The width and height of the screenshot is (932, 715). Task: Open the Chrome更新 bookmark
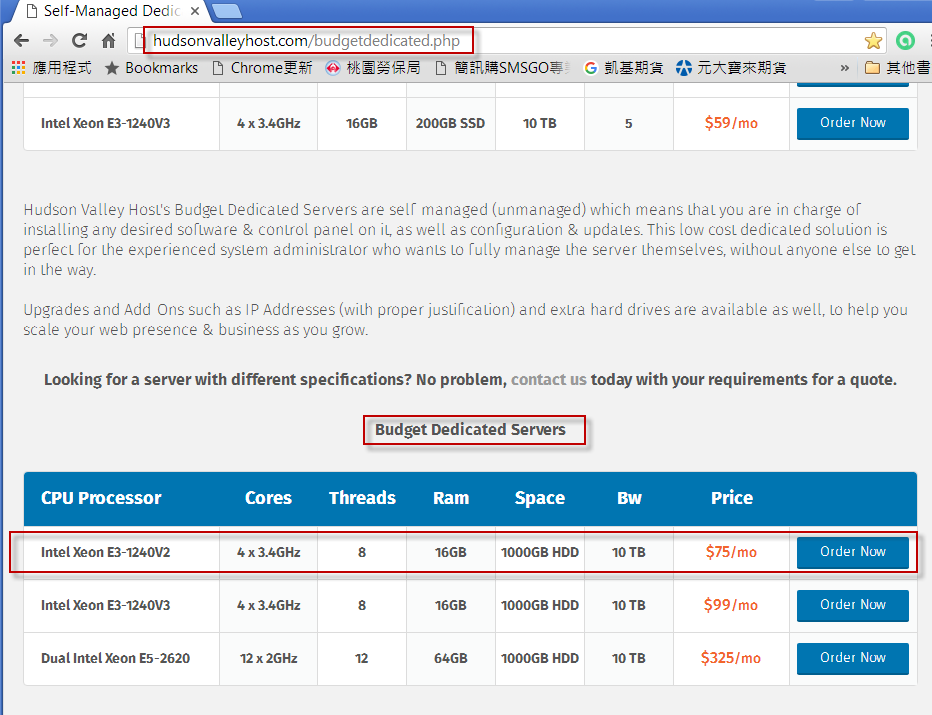(x=262, y=68)
